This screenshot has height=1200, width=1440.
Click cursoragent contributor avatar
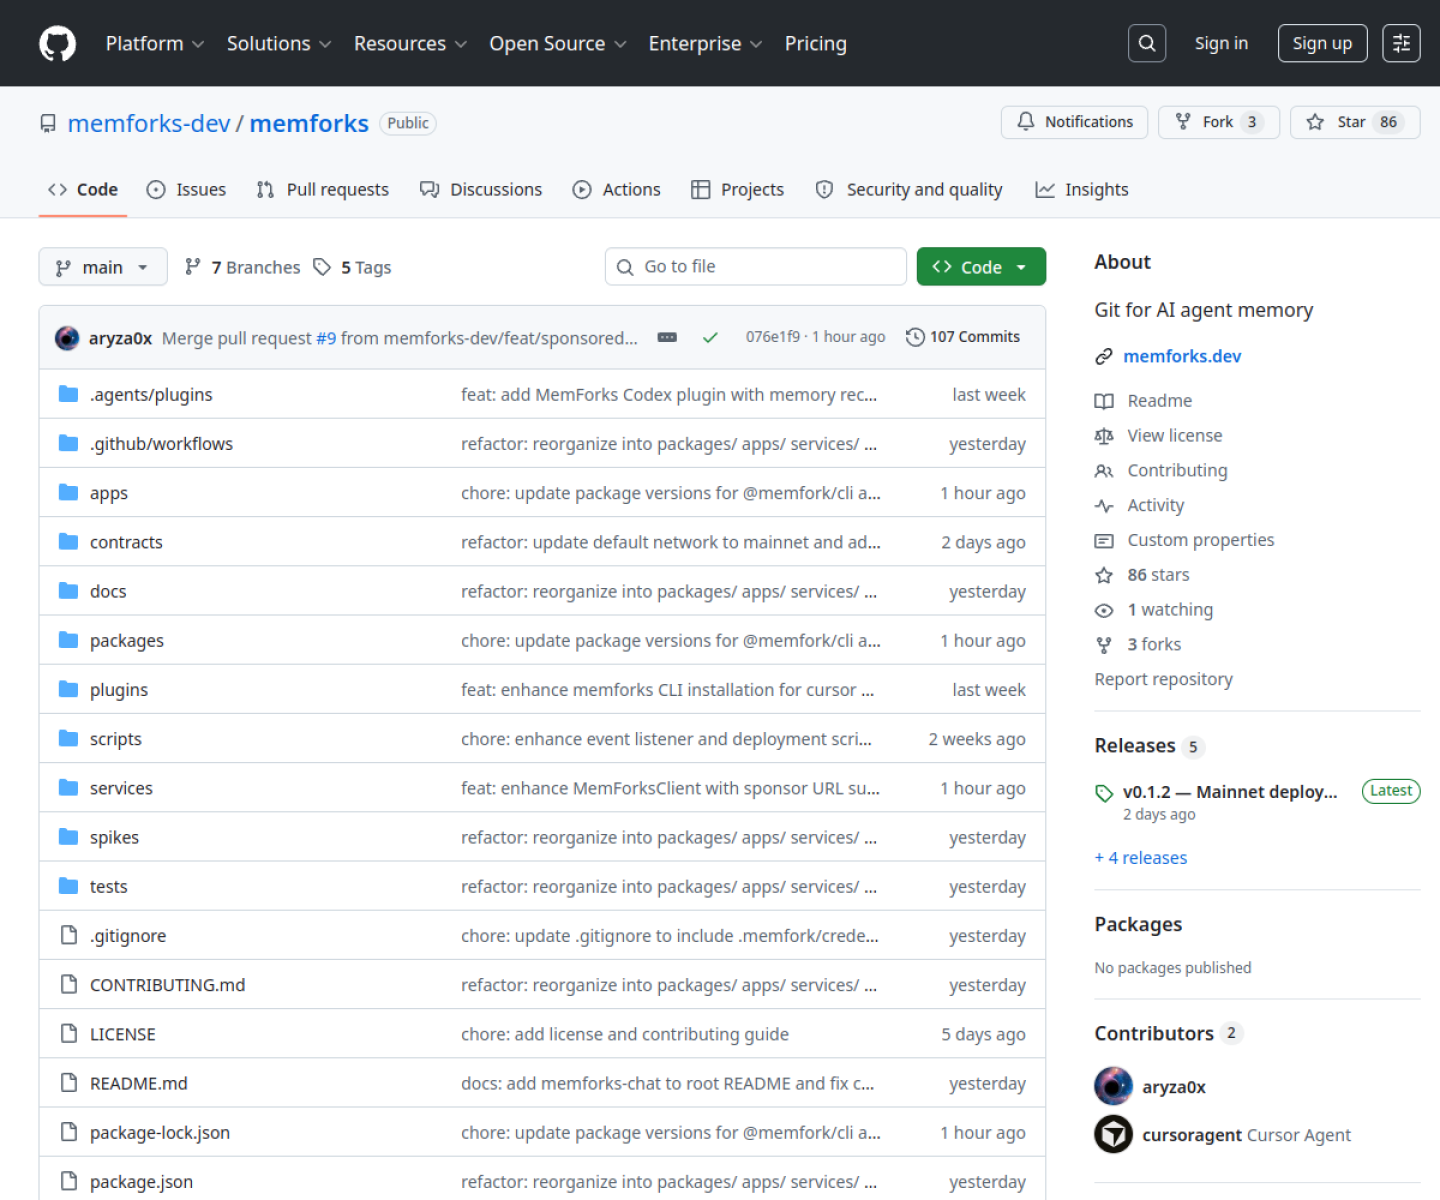[x=1113, y=1134]
